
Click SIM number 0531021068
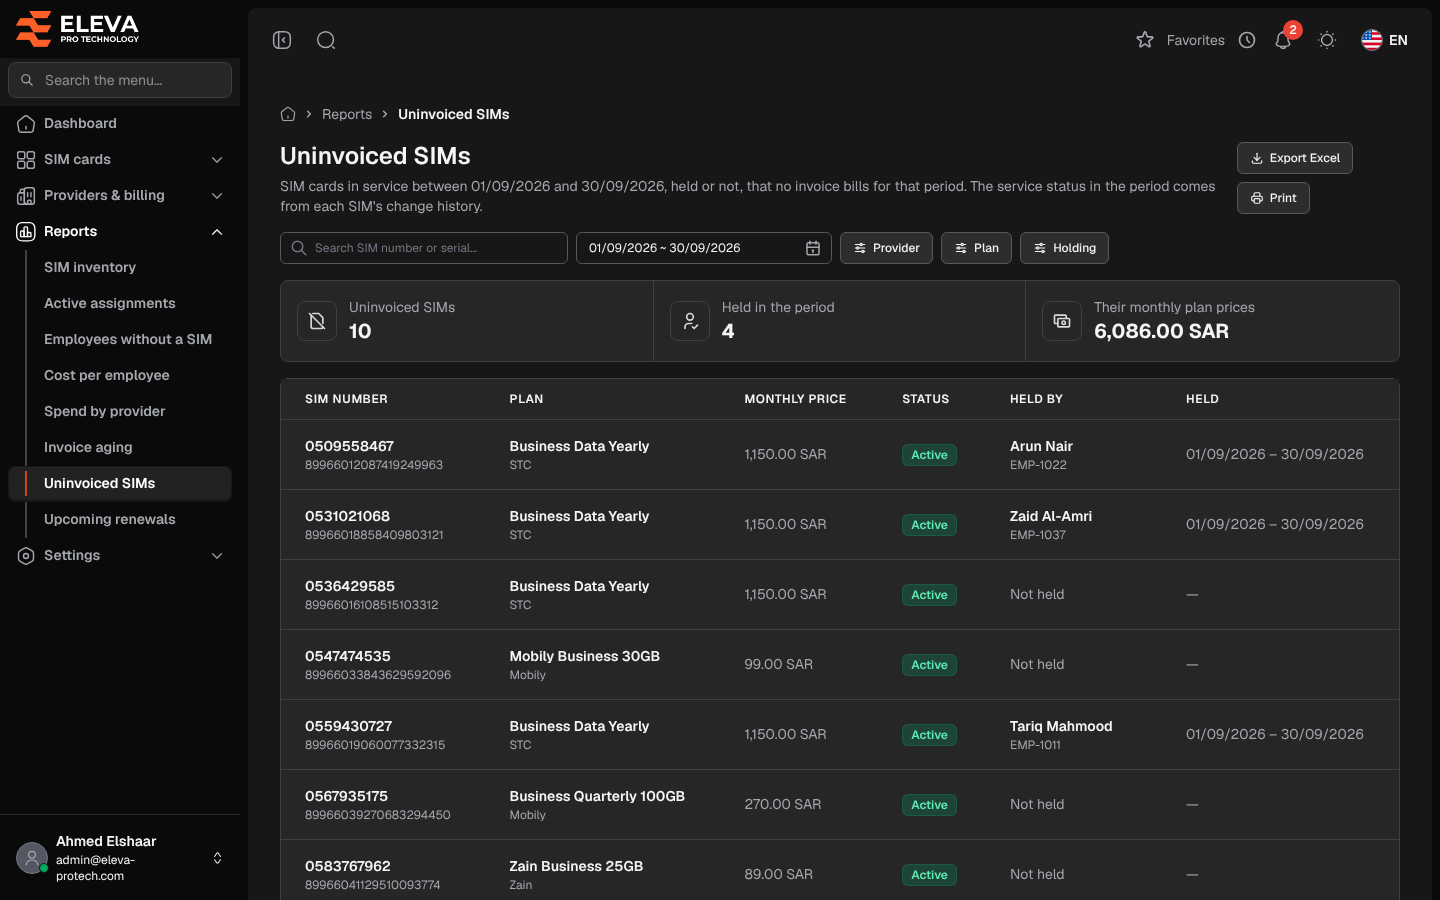(x=347, y=516)
